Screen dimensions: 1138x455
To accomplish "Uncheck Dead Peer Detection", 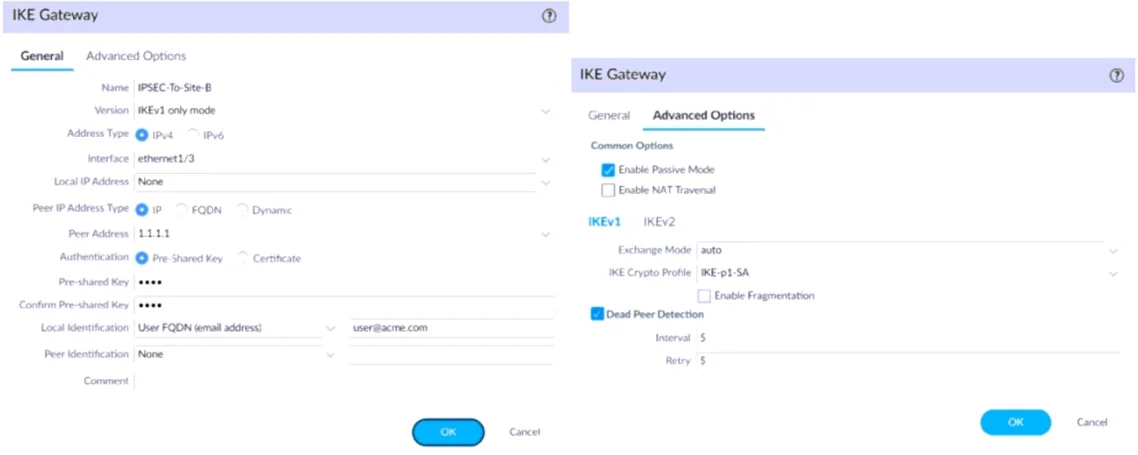I will tap(597, 314).
